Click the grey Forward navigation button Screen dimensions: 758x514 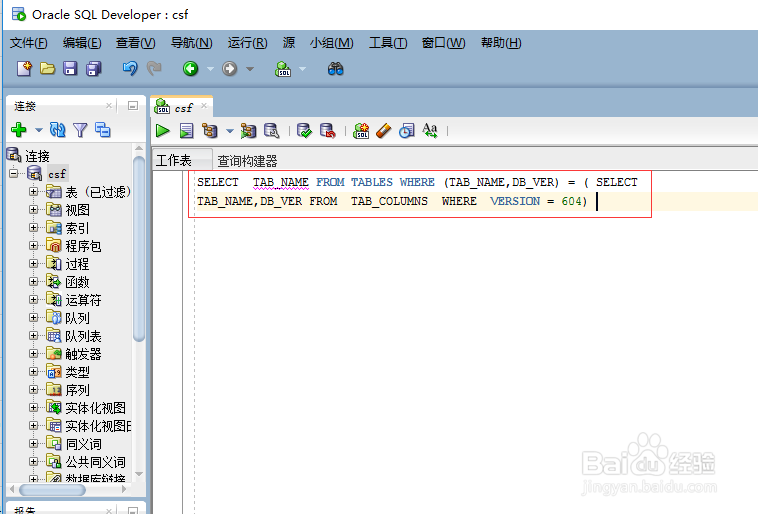point(230,69)
